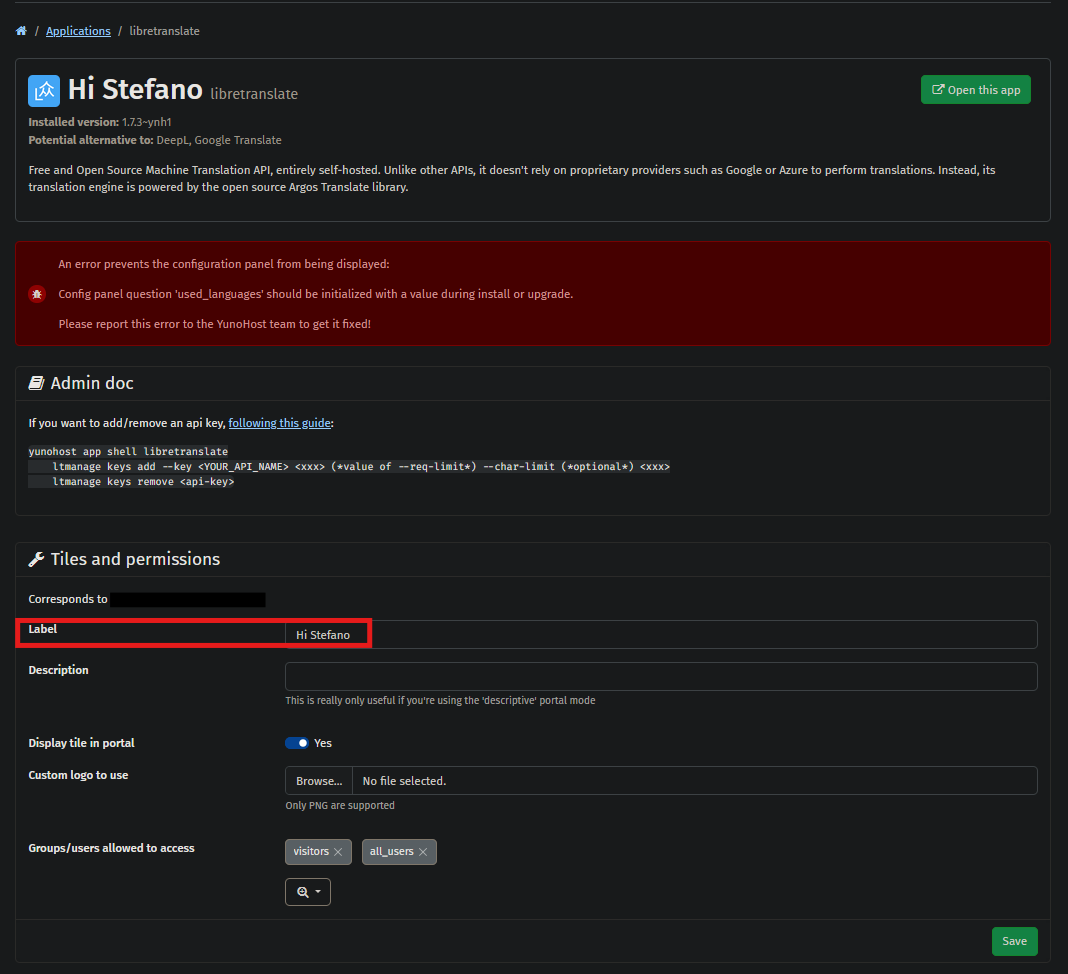This screenshot has width=1068, height=974.
Task: Focus the Label field containing 'Hi Stefano'
Action: coord(660,635)
